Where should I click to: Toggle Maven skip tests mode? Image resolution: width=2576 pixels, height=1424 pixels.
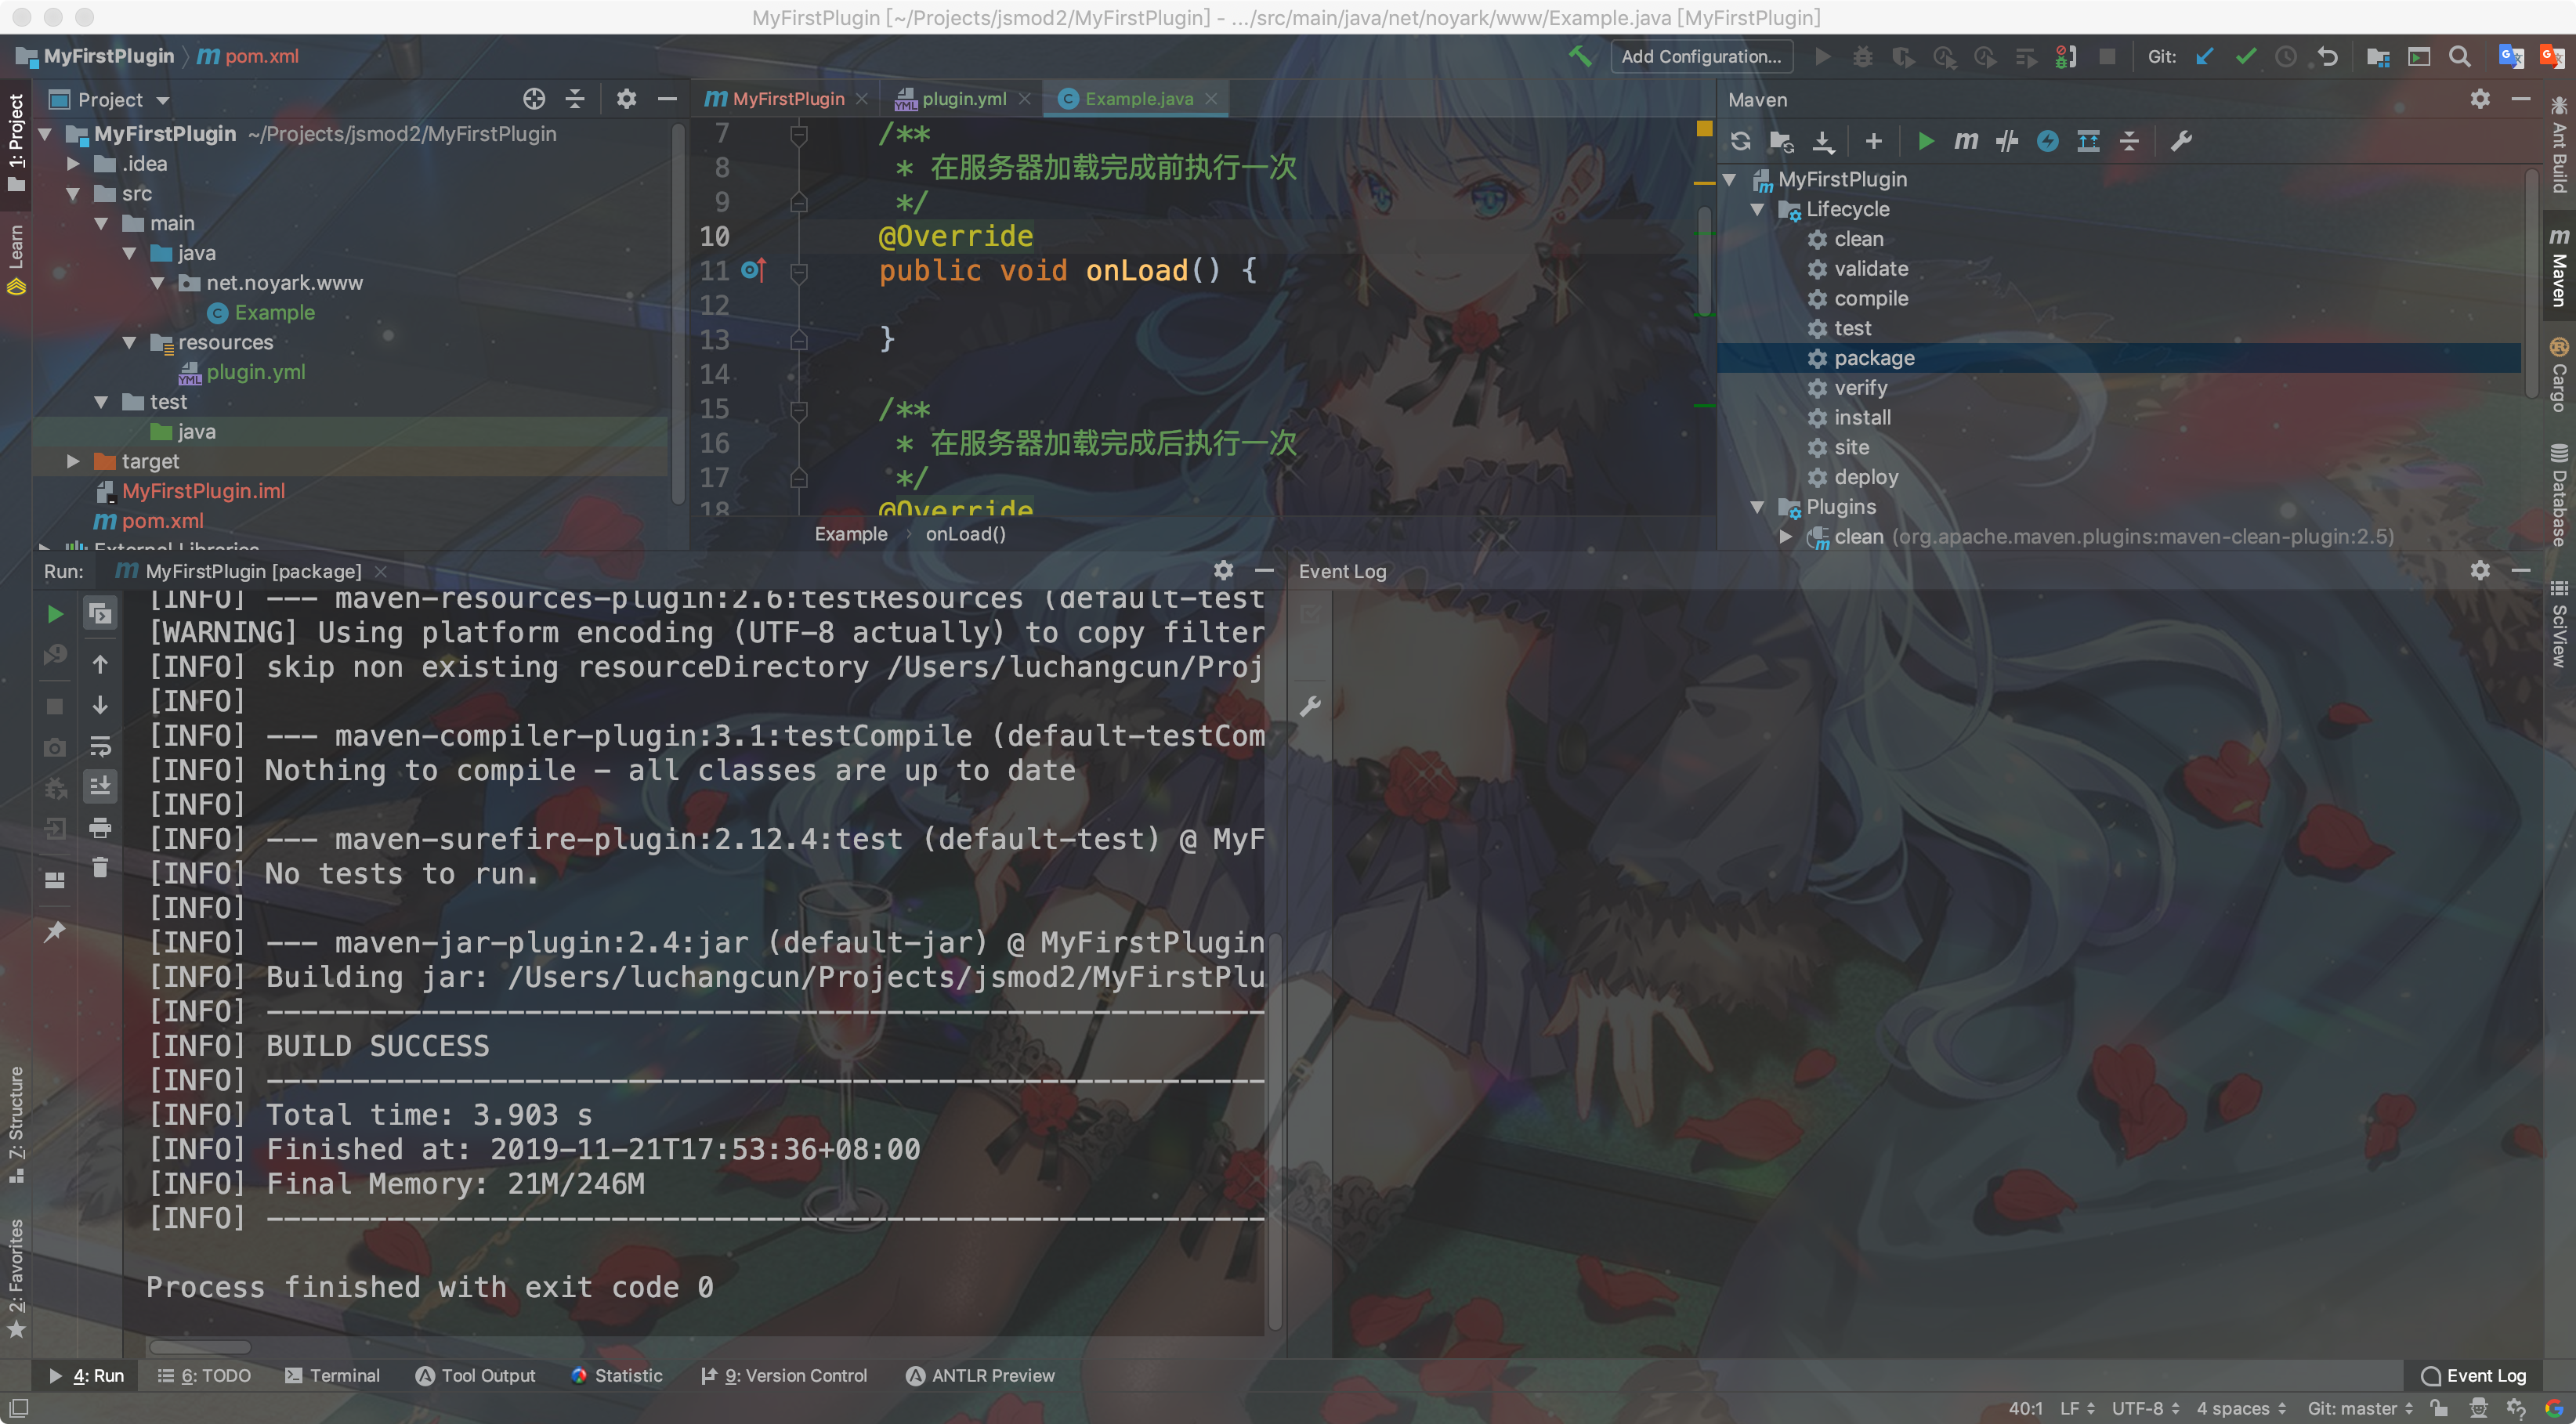[2047, 141]
